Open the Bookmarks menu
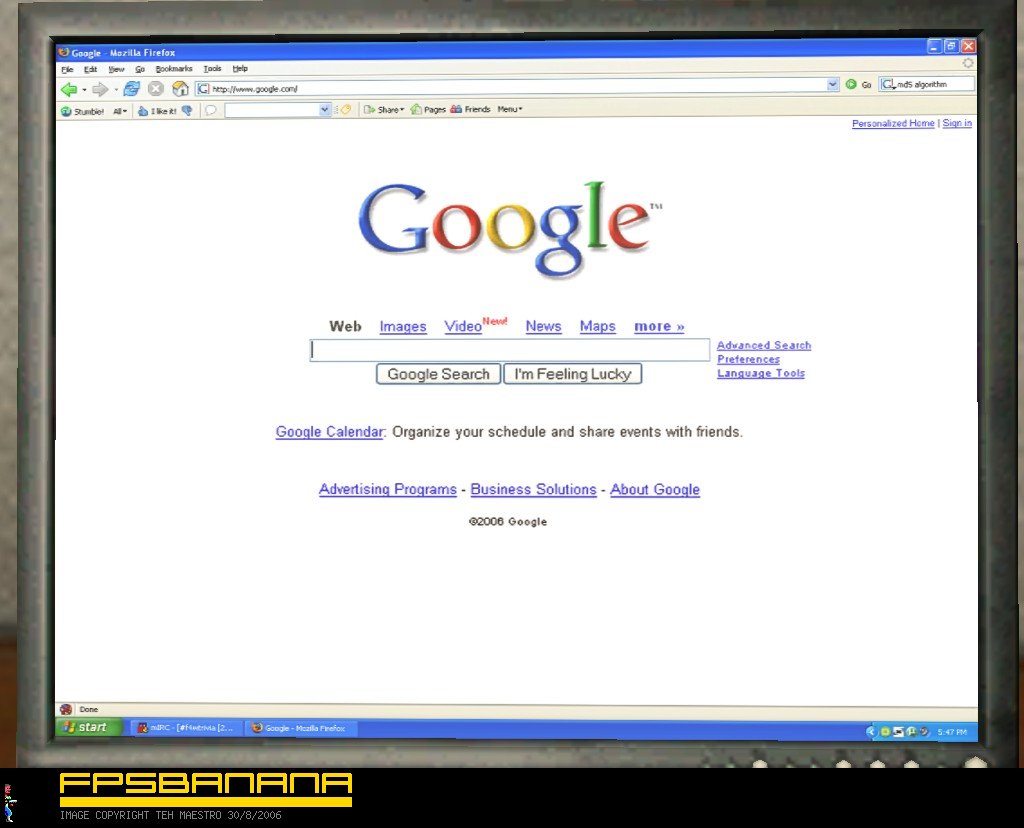1024x828 pixels. click(172, 68)
